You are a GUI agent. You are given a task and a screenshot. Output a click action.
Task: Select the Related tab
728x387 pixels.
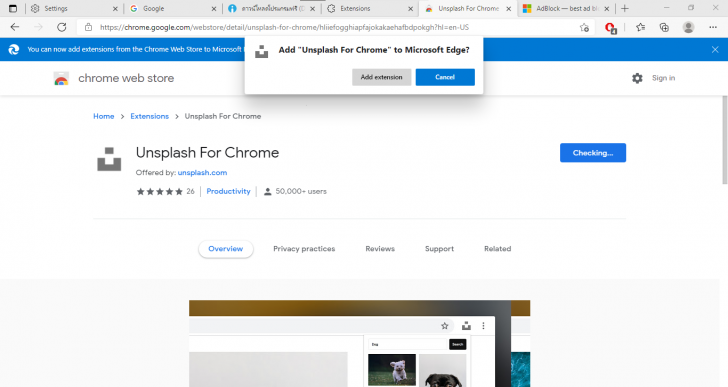497,249
